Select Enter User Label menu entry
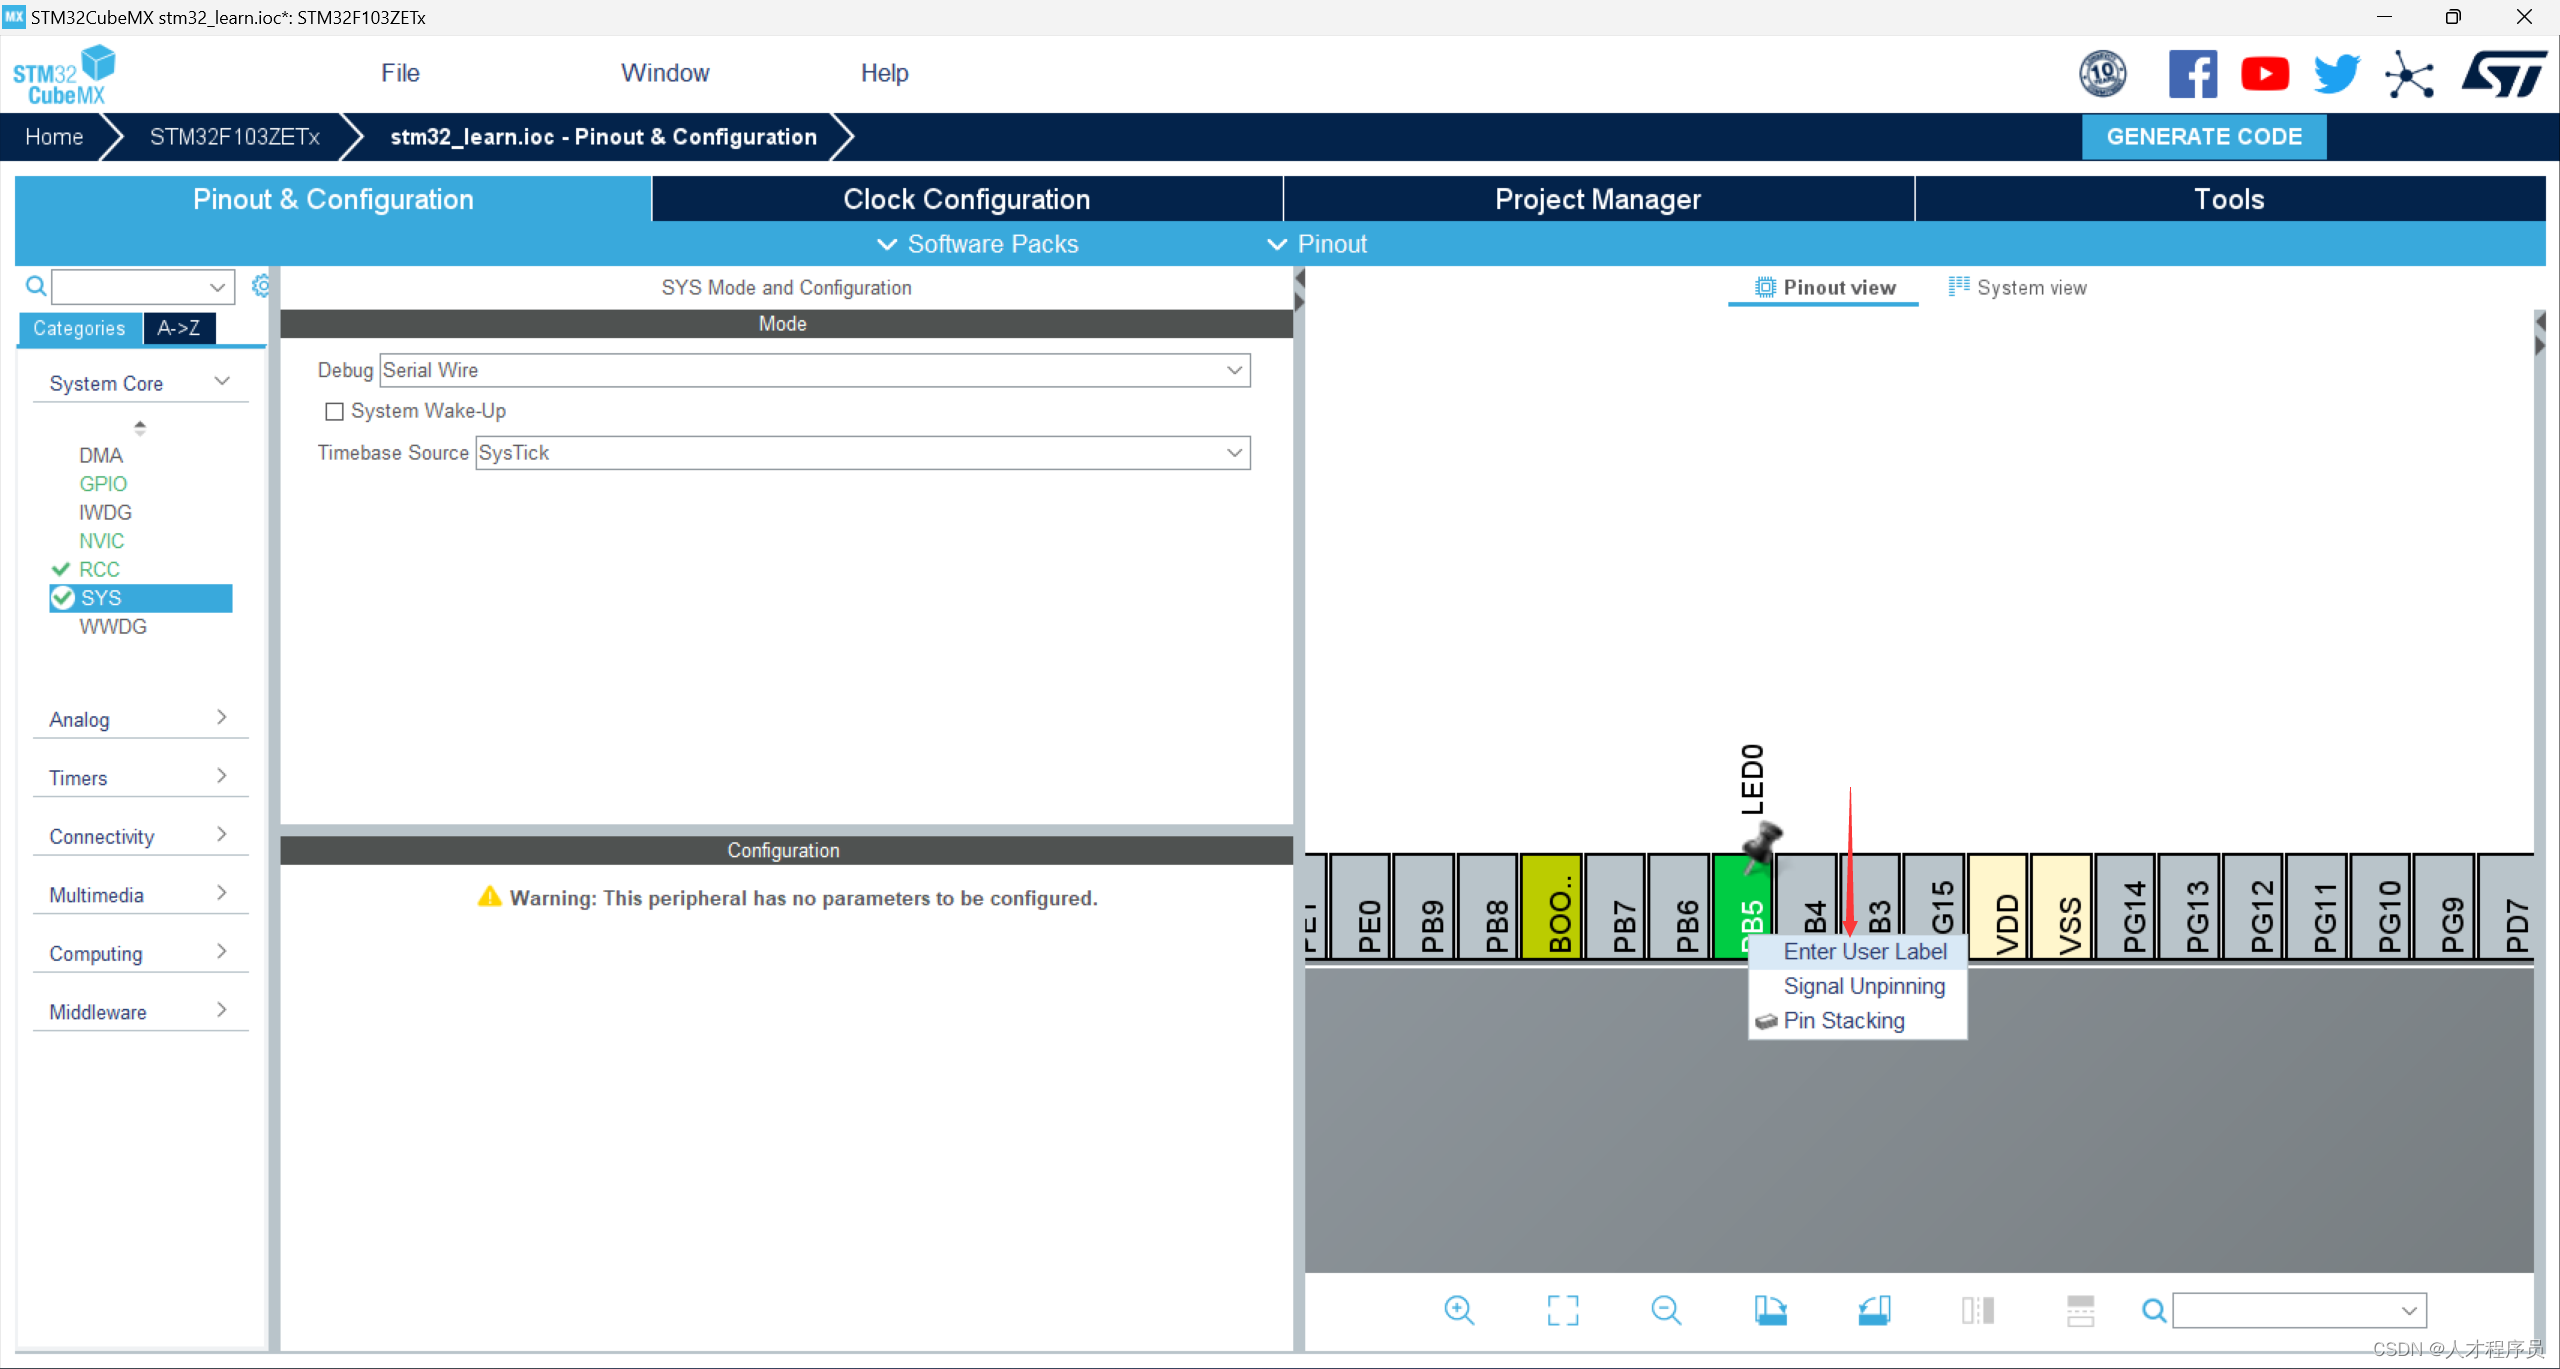The image size is (2560, 1369). (x=1858, y=951)
